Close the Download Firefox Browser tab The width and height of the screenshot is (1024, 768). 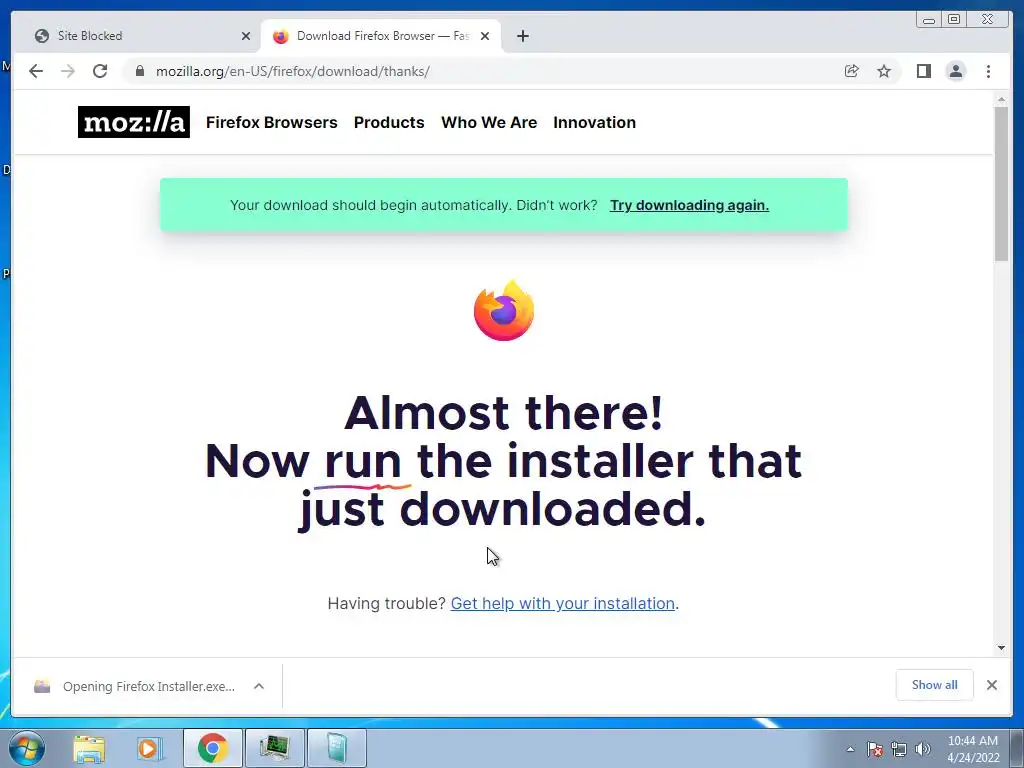(485, 36)
